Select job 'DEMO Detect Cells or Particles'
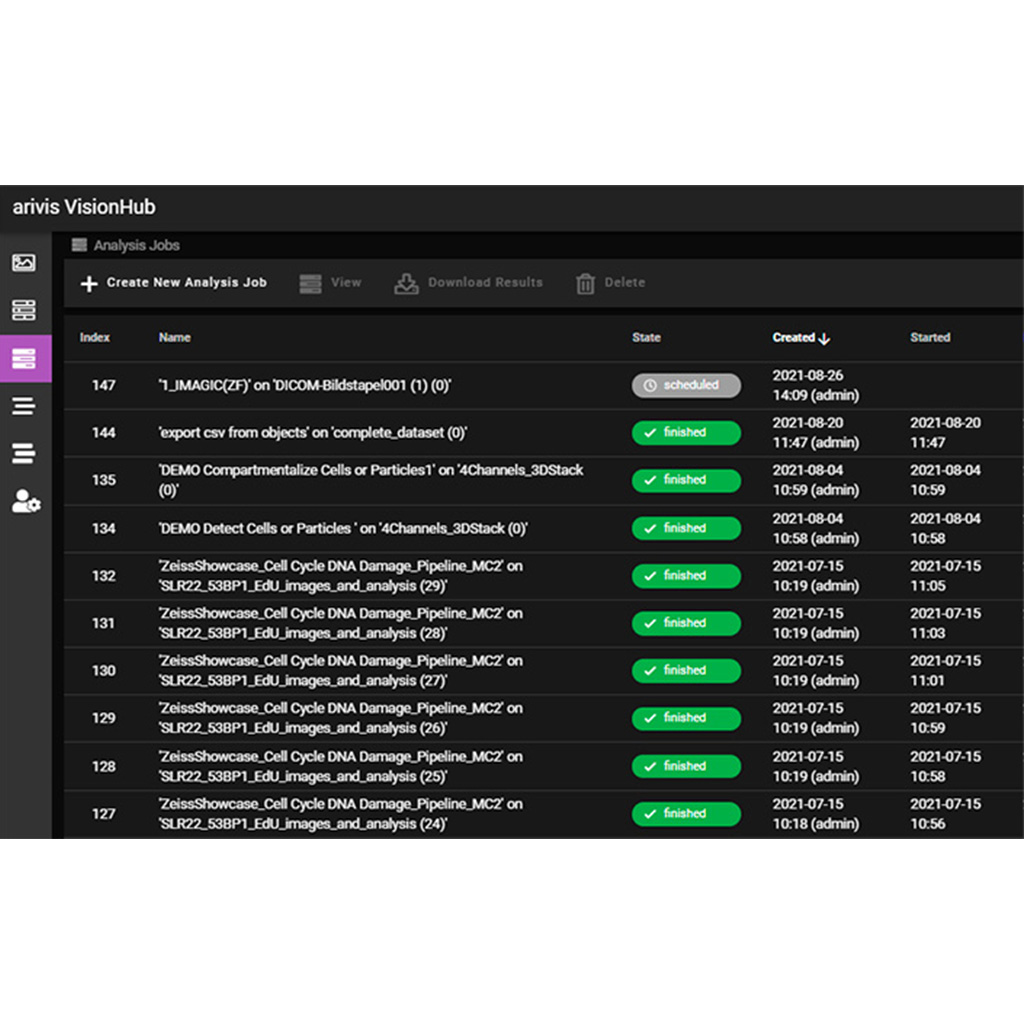Viewport: 1024px width, 1024px height. click(x=343, y=528)
